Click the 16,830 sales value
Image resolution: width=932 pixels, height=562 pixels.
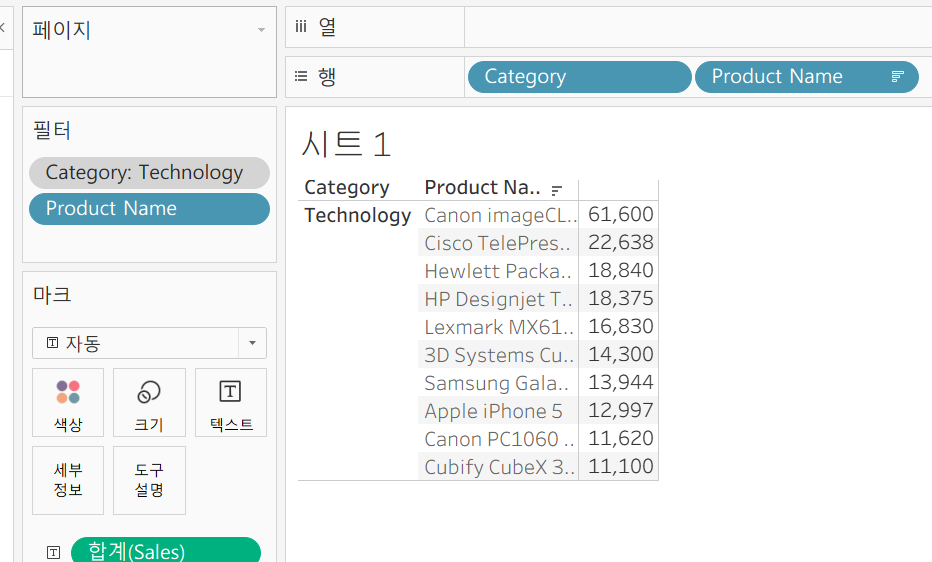tap(621, 326)
